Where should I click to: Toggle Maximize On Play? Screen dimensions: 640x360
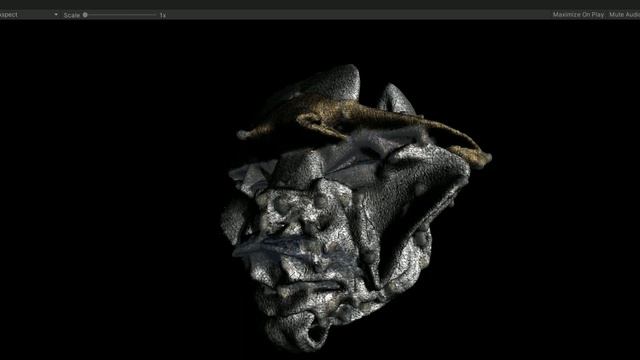click(578, 15)
